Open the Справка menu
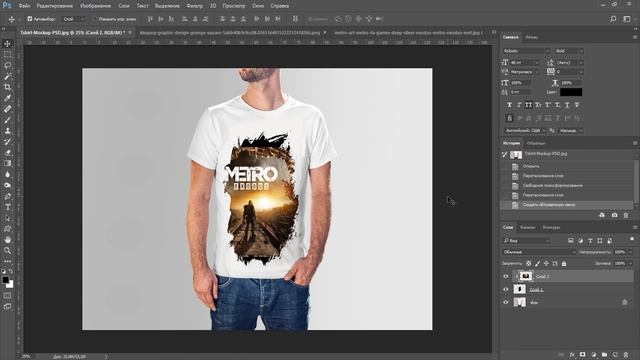 [x=280, y=6]
